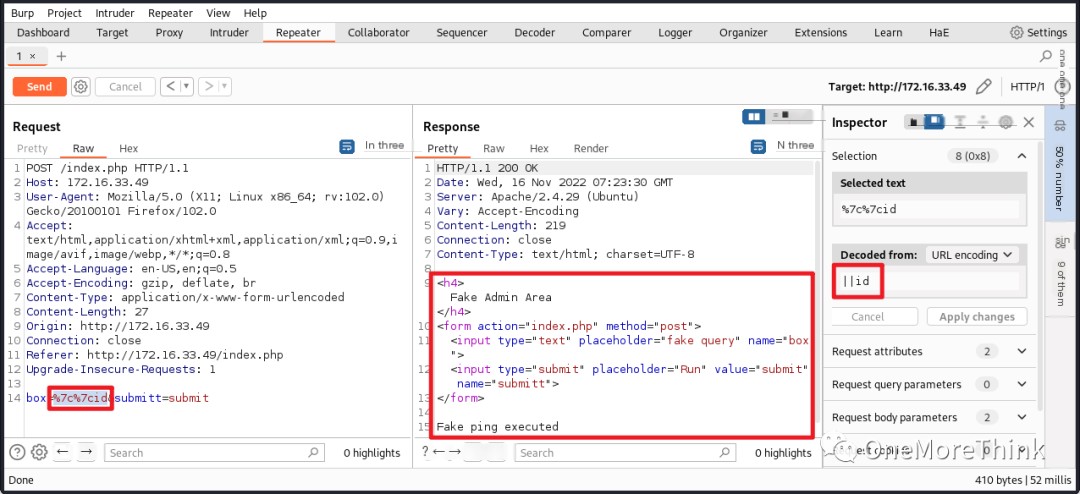Image resolution: width=1080 pixels, height=494 pixels.
Task: Jump to previous response search match
Action: [x=438, y=452]
